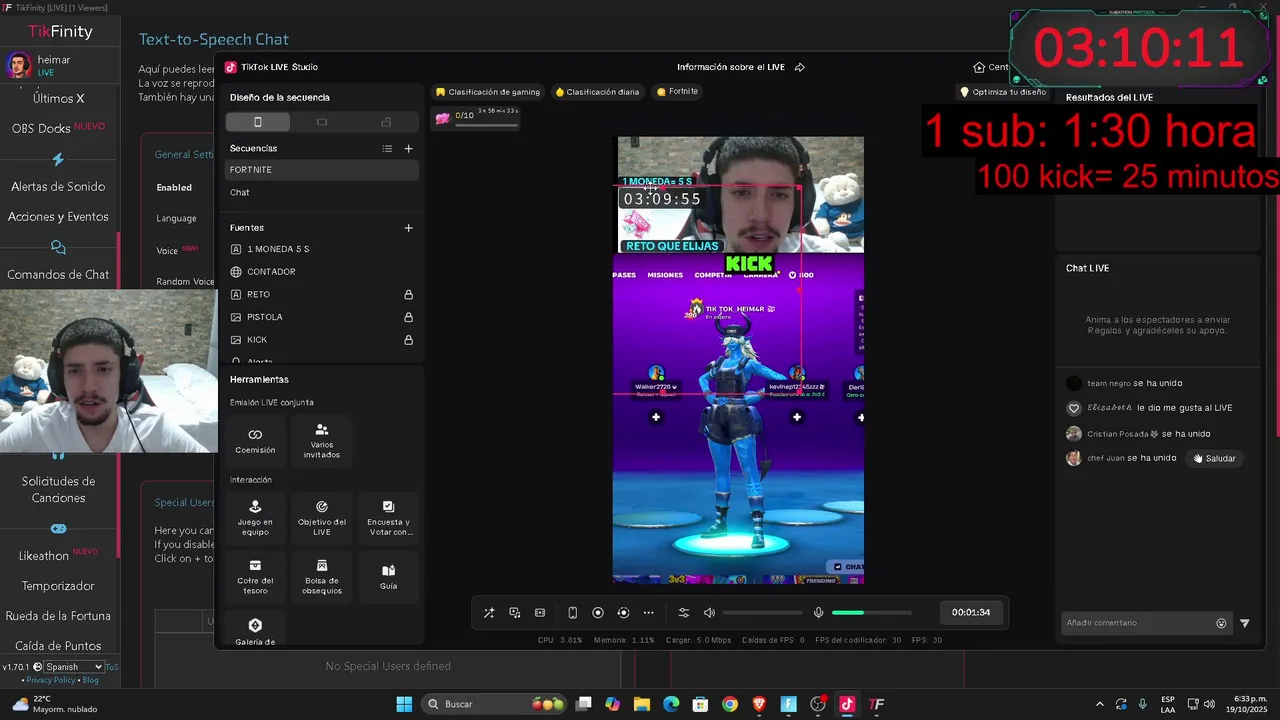Select the FORTNITE sequence
1280x720 pixels.
(322, 170)
